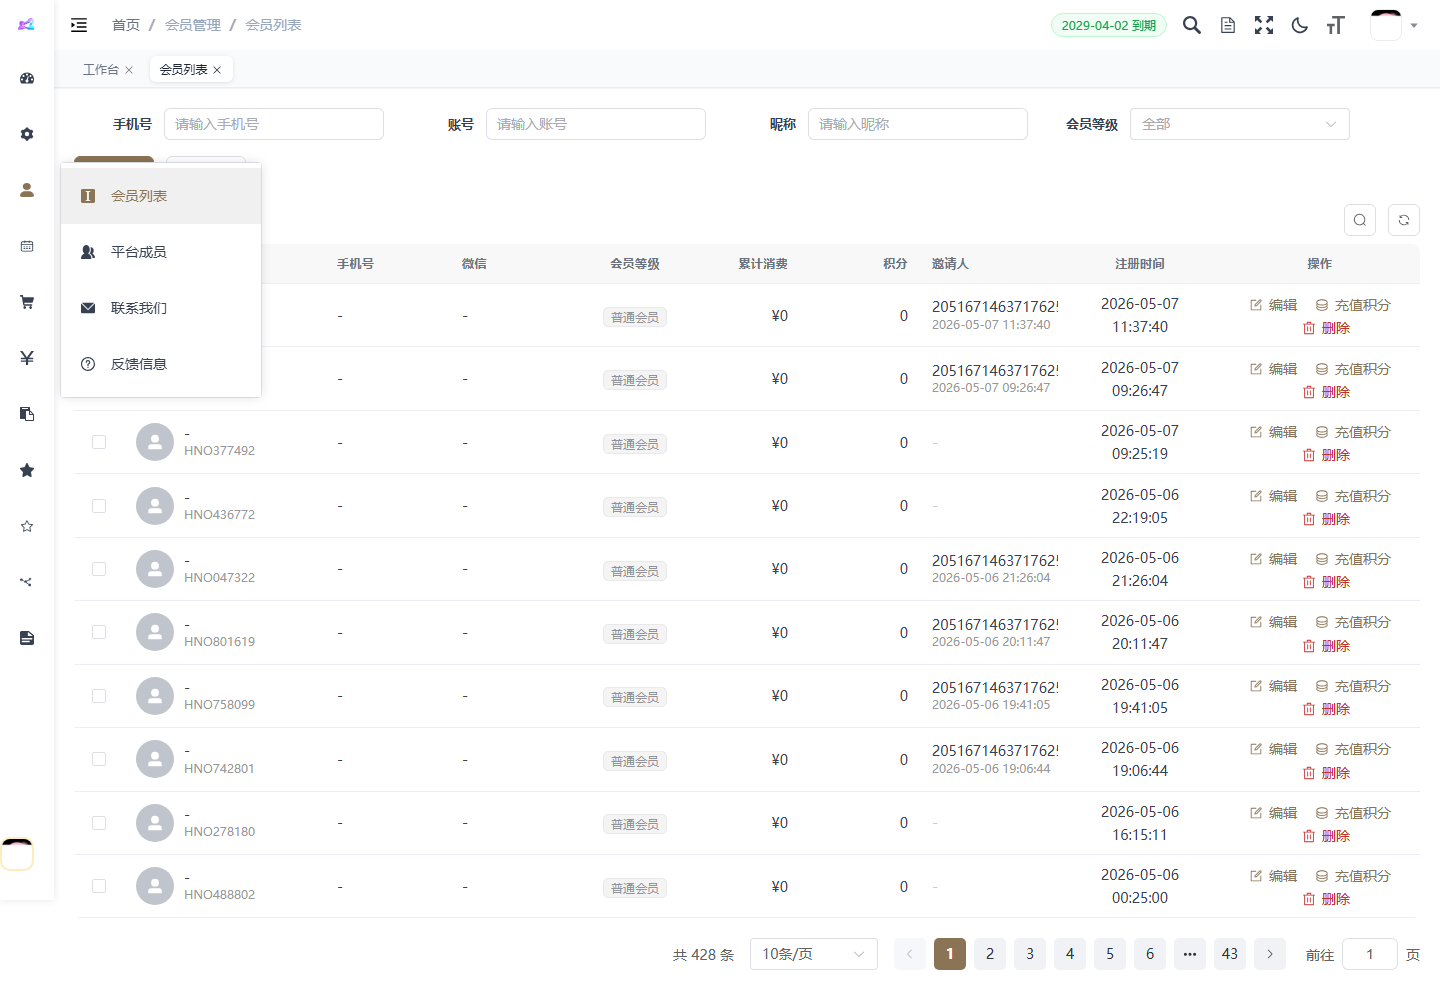This screenshot has height=990, width=1440.
Task: Focus the 账号 input field
Action: click(x=596, y=124)
